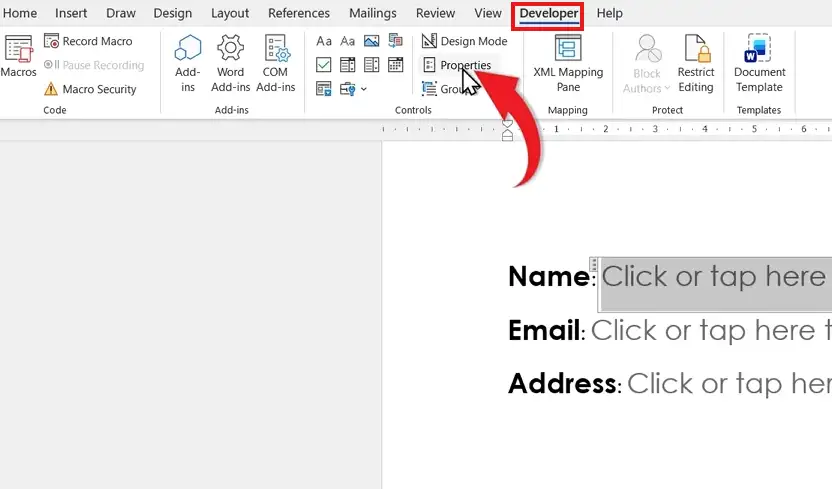This screenshot has width=832, height=489.
Task: Click the horizontal ruler at mark 3
Action: pyautogui.click(x=655, y=129)
